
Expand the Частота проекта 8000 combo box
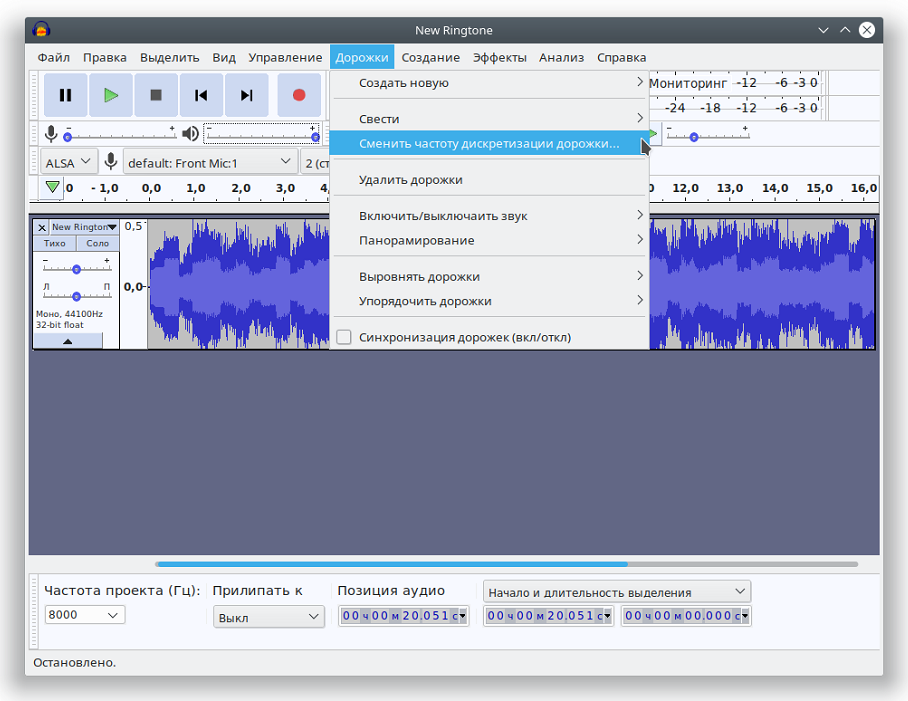[x=84, y=615]
